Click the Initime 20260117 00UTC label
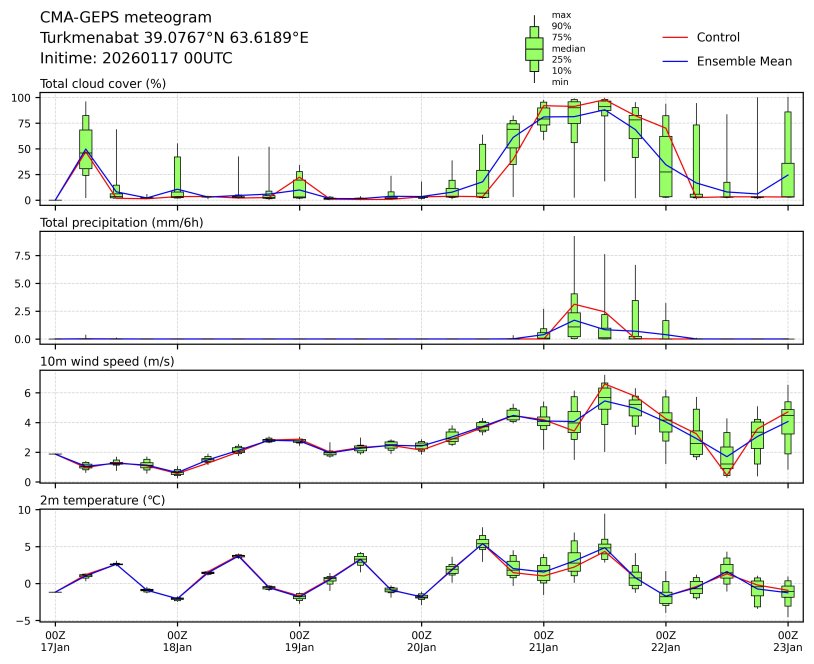This screenshot has width=814, height=664. tap(136, 58)
